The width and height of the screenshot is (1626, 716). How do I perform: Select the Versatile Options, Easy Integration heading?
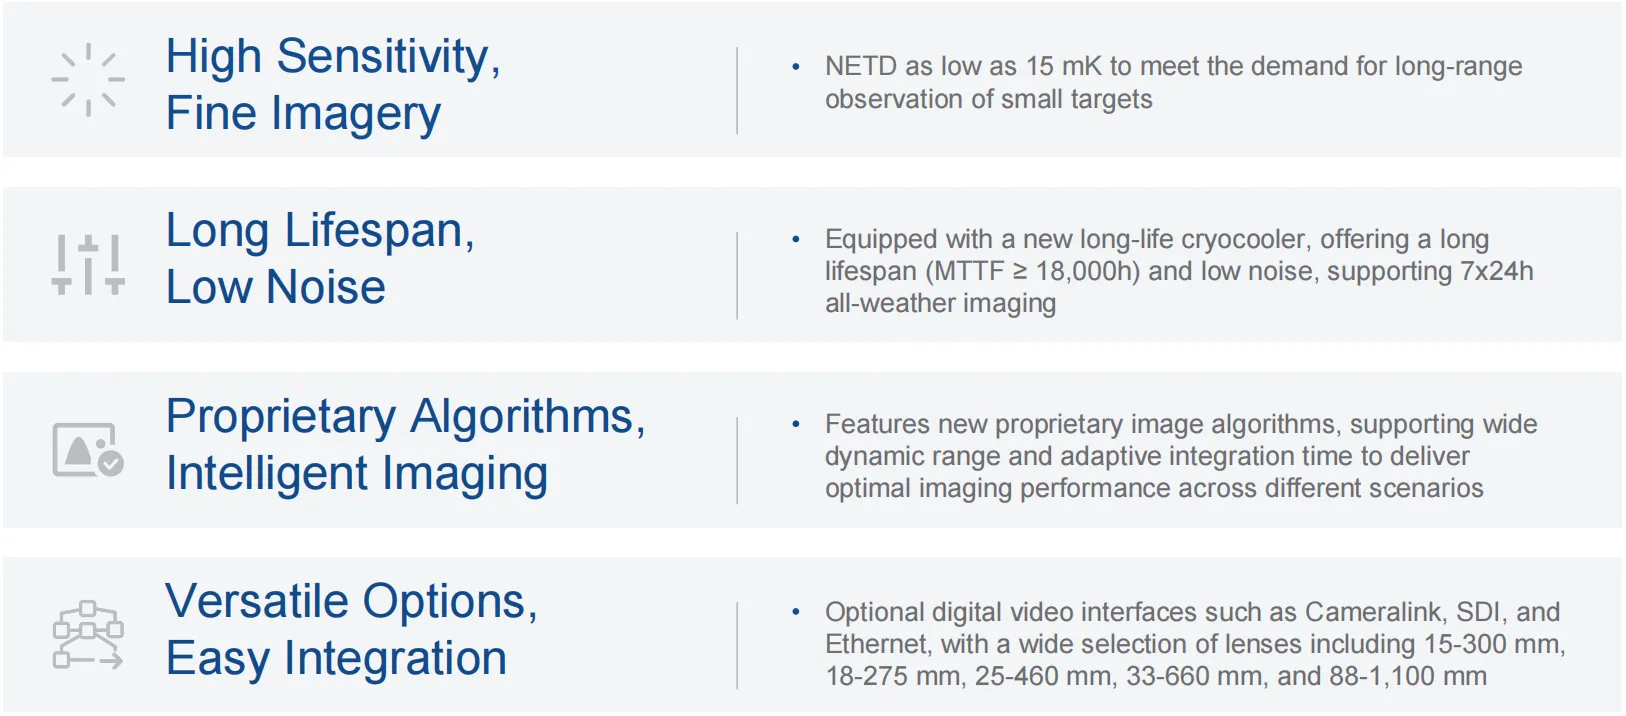[352, 629]
